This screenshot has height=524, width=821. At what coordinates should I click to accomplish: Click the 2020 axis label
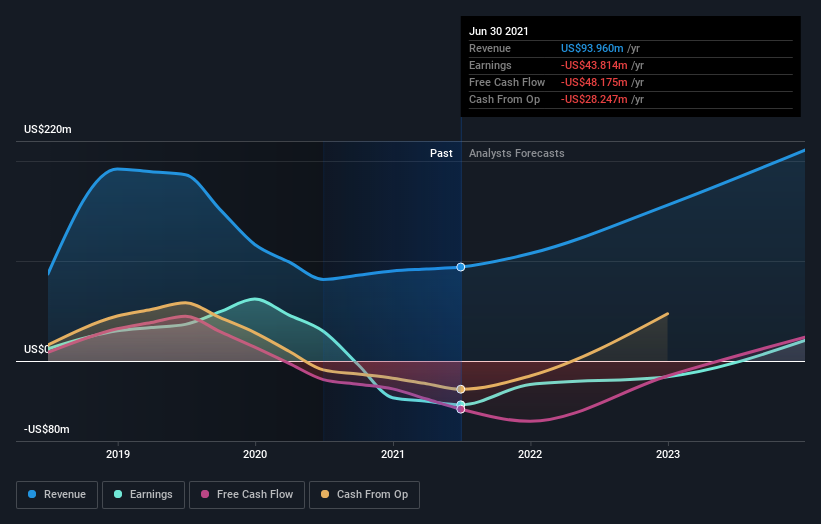click(x=255, y=454)
